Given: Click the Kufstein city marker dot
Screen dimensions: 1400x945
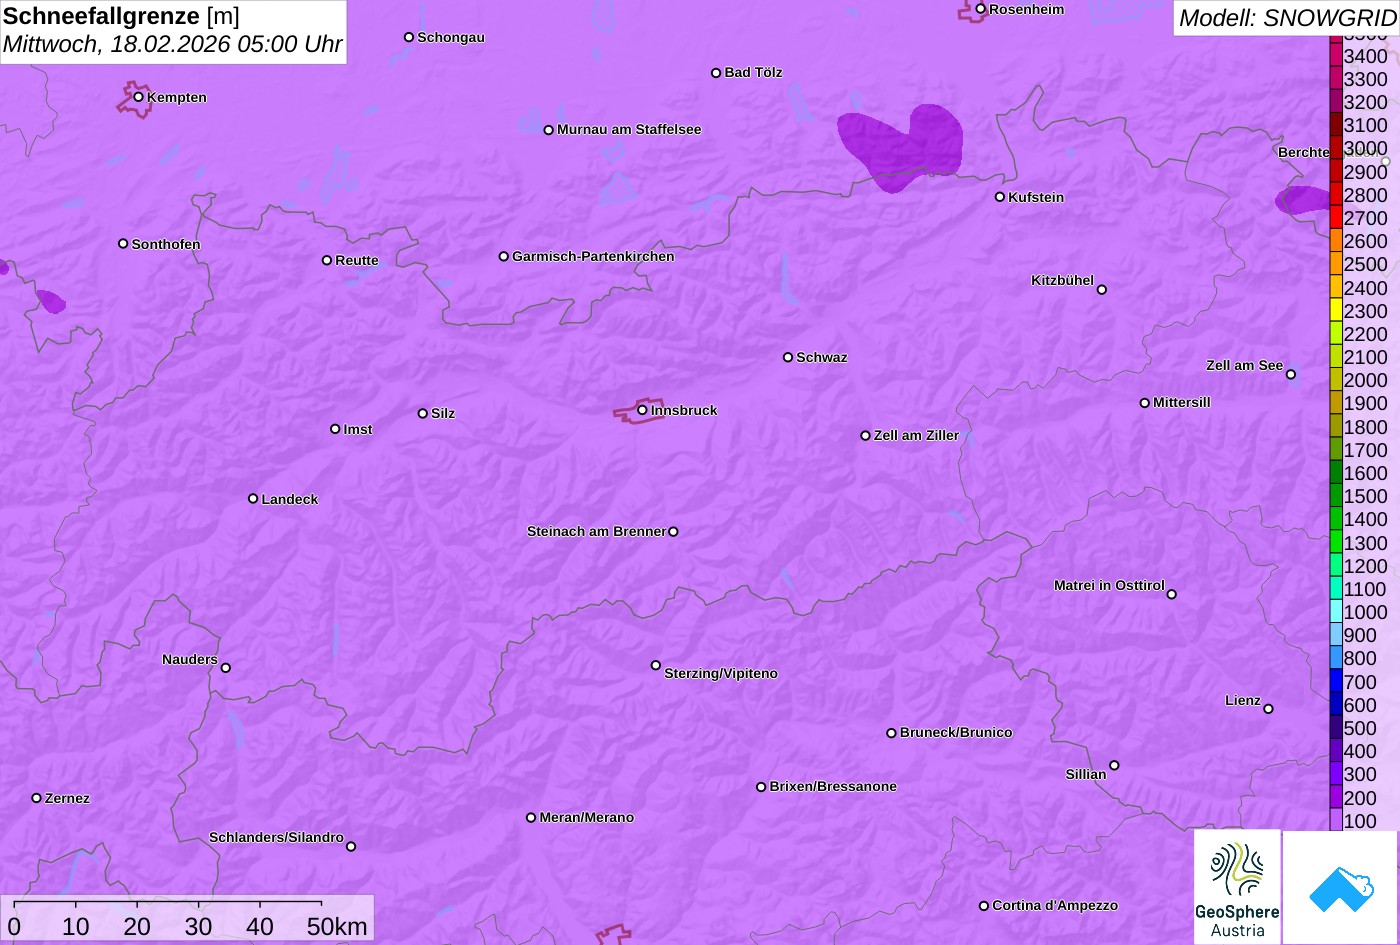Looking at the screenshot, I should [999, 197].
